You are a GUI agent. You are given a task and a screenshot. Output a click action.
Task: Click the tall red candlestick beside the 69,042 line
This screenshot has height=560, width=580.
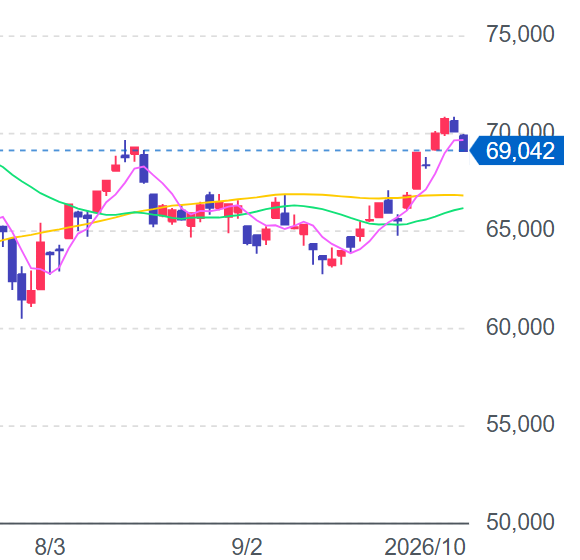(x=417, y=171)
